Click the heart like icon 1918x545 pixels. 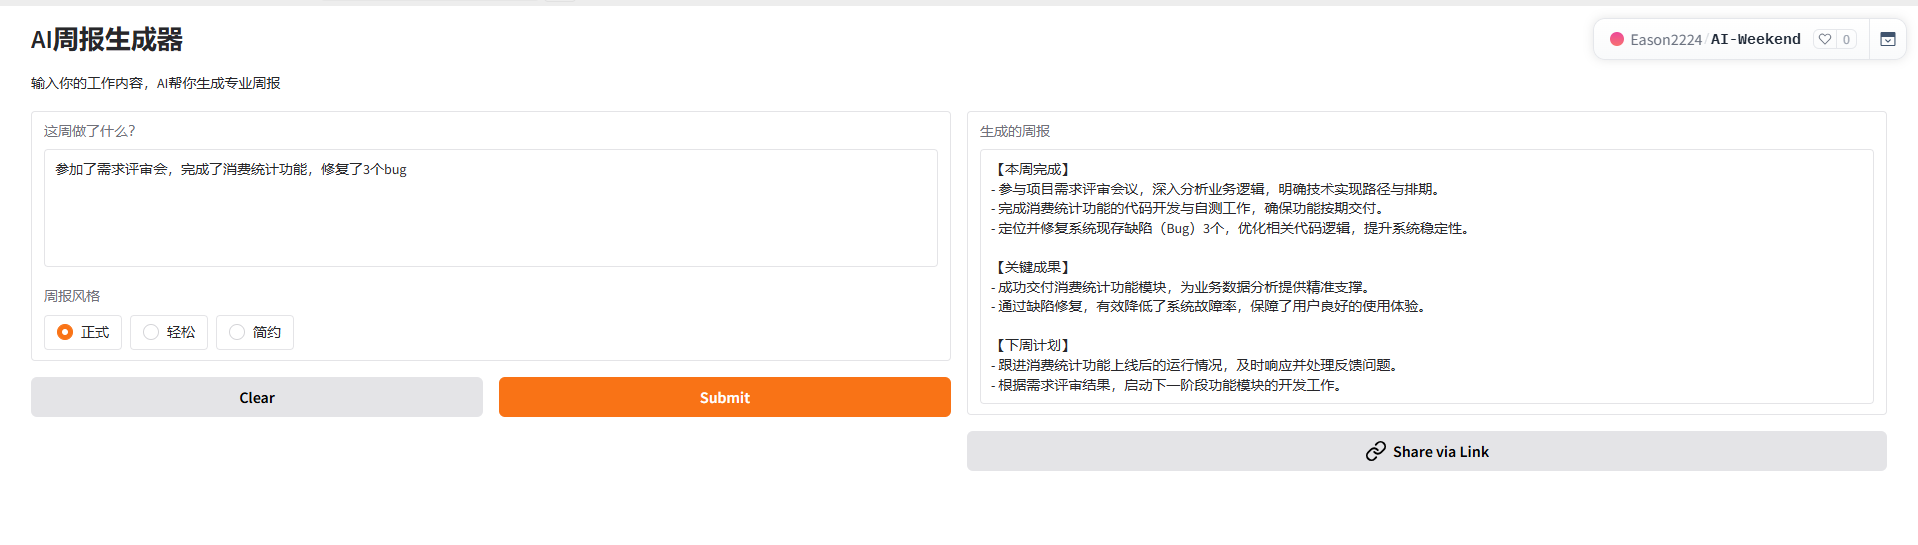(x=1825, y=39)
